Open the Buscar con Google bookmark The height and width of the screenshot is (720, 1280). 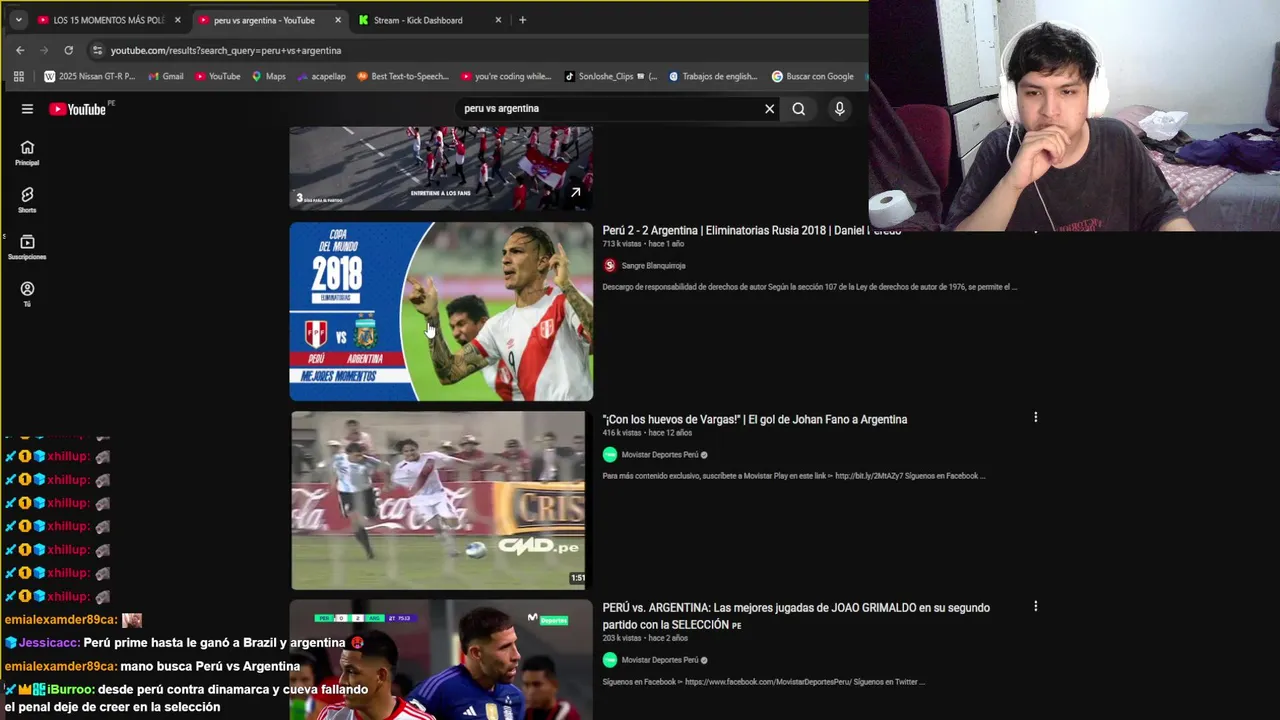pos(813,76)
